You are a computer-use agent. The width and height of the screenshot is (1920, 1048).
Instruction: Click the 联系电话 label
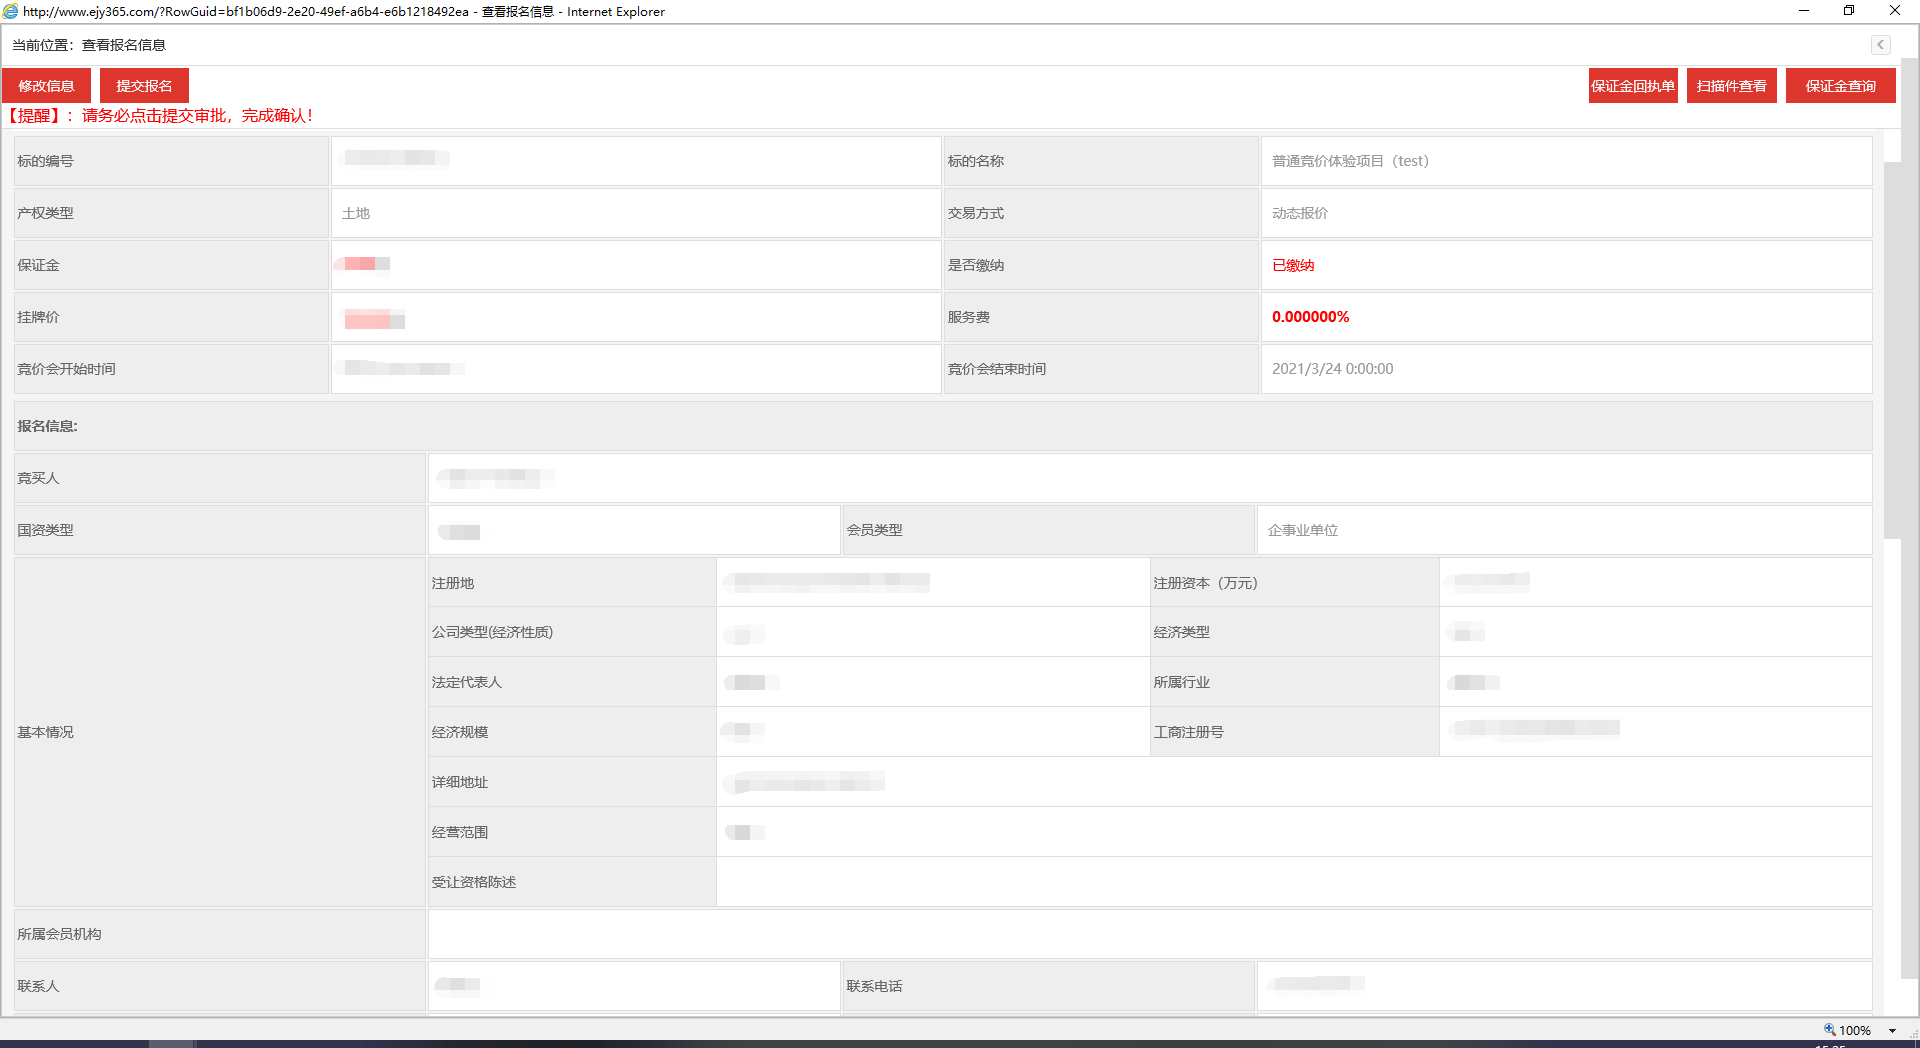click(874, 986)
